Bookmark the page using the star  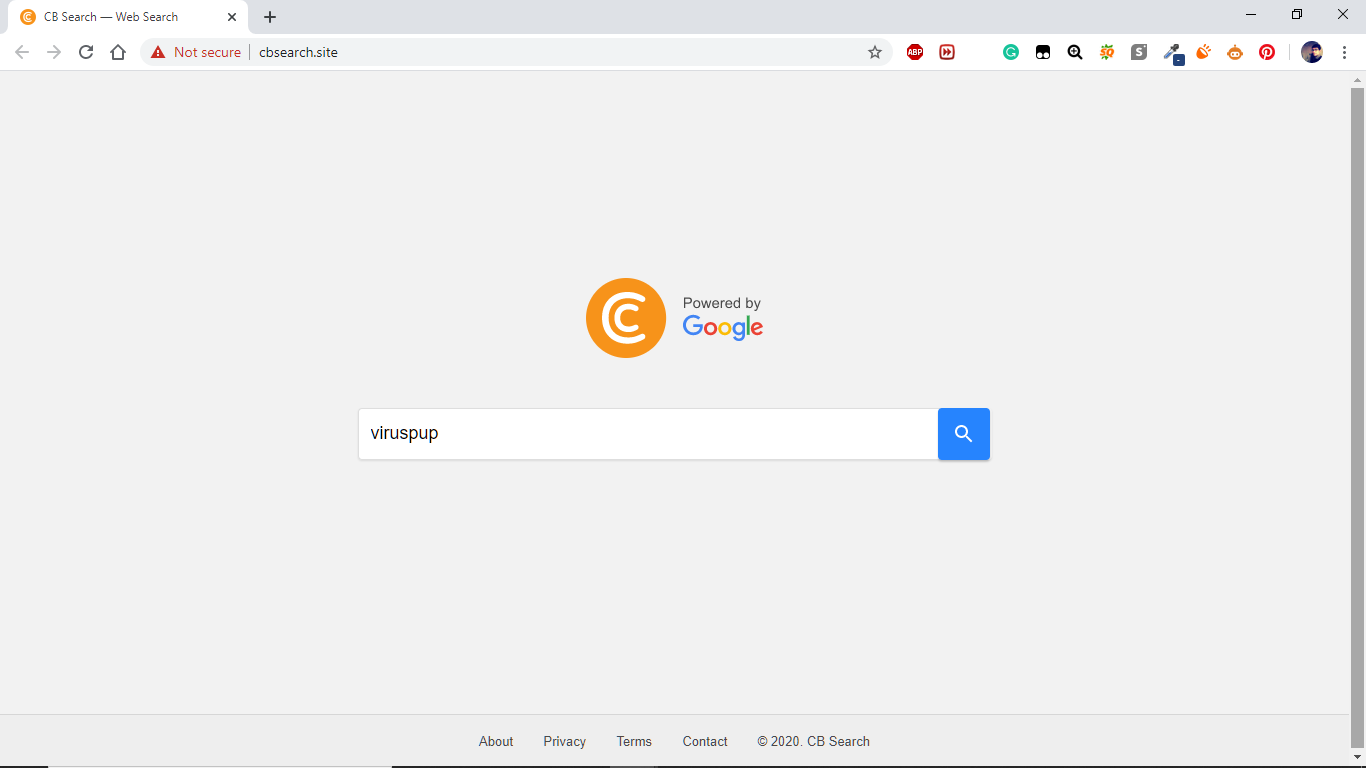pos(874,52)
